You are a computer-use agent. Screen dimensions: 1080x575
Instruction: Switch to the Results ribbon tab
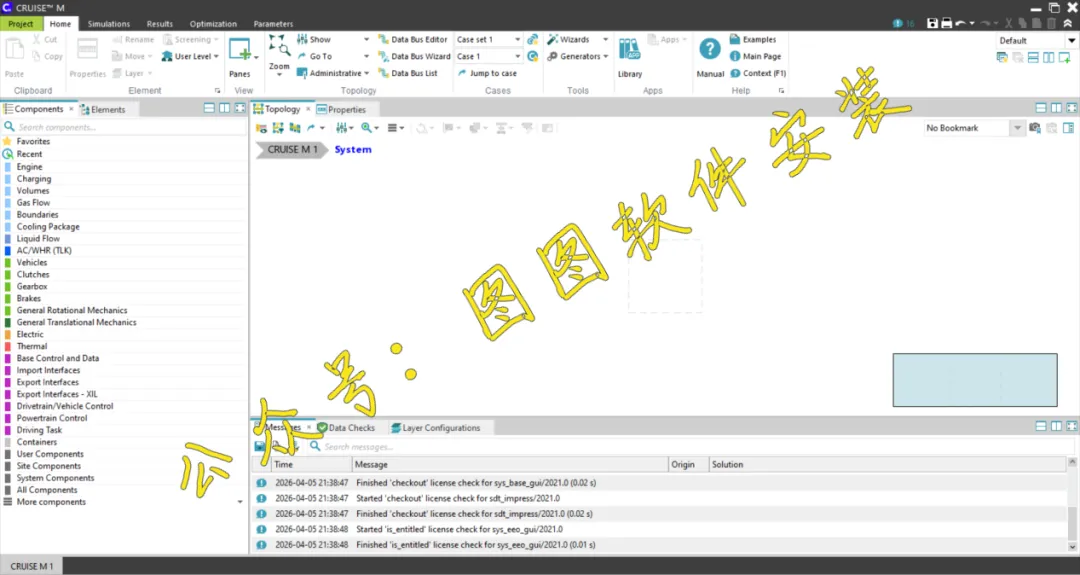[x=160, y=23]
